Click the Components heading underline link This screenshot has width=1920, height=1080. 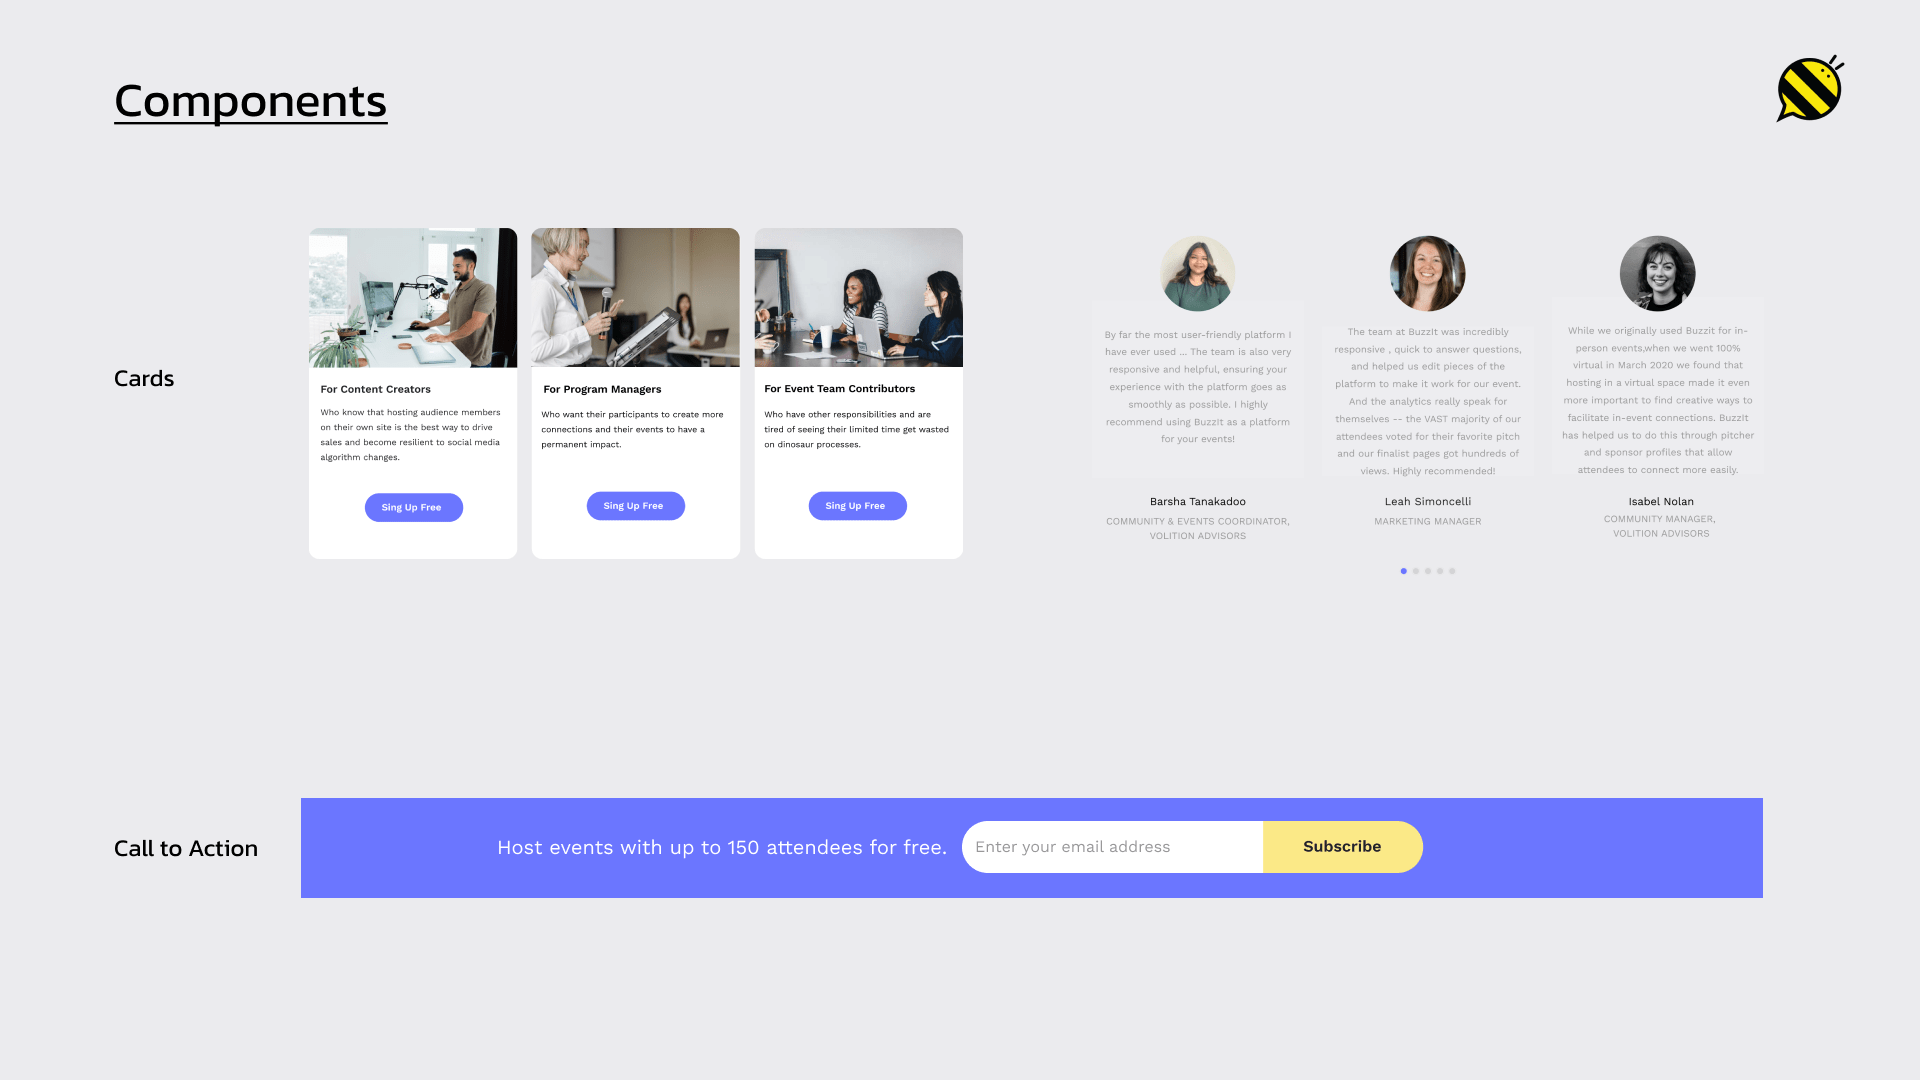tap(249, 99)
